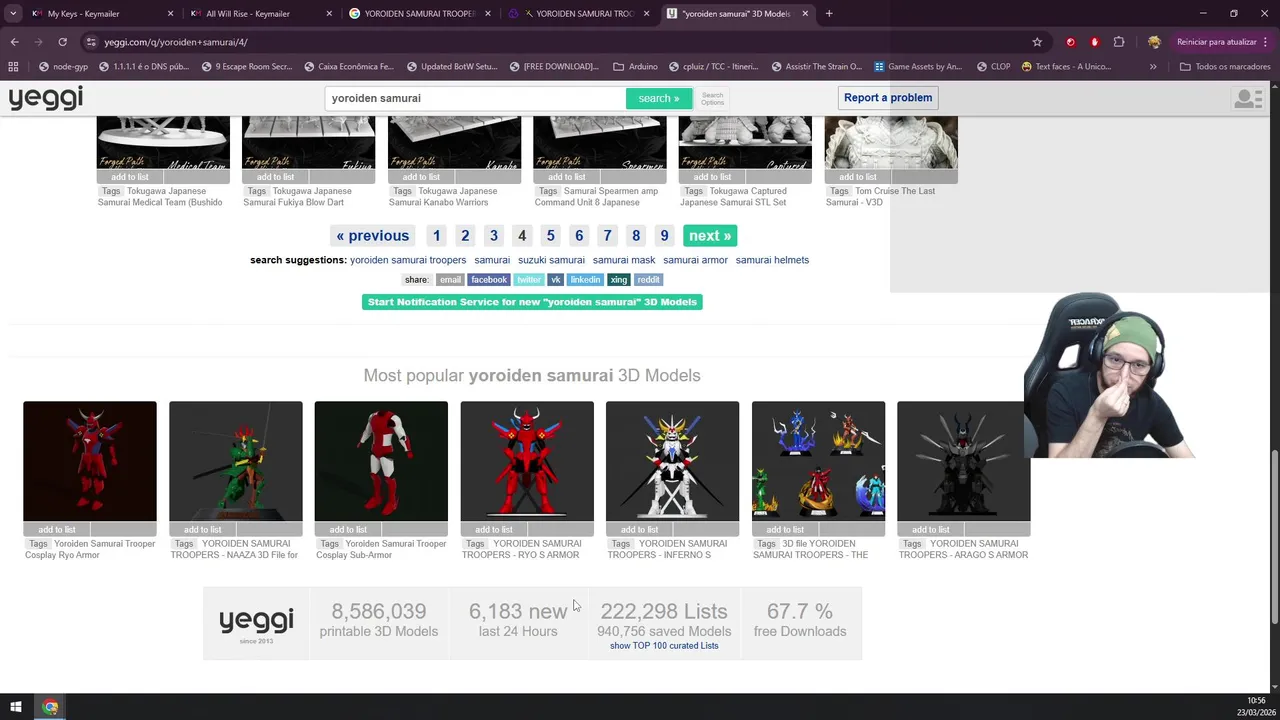Viewport: 1280px width, 720px height.
Task: Add Cosplay Ryo Armor to list
Action: [x=57, y=529]
